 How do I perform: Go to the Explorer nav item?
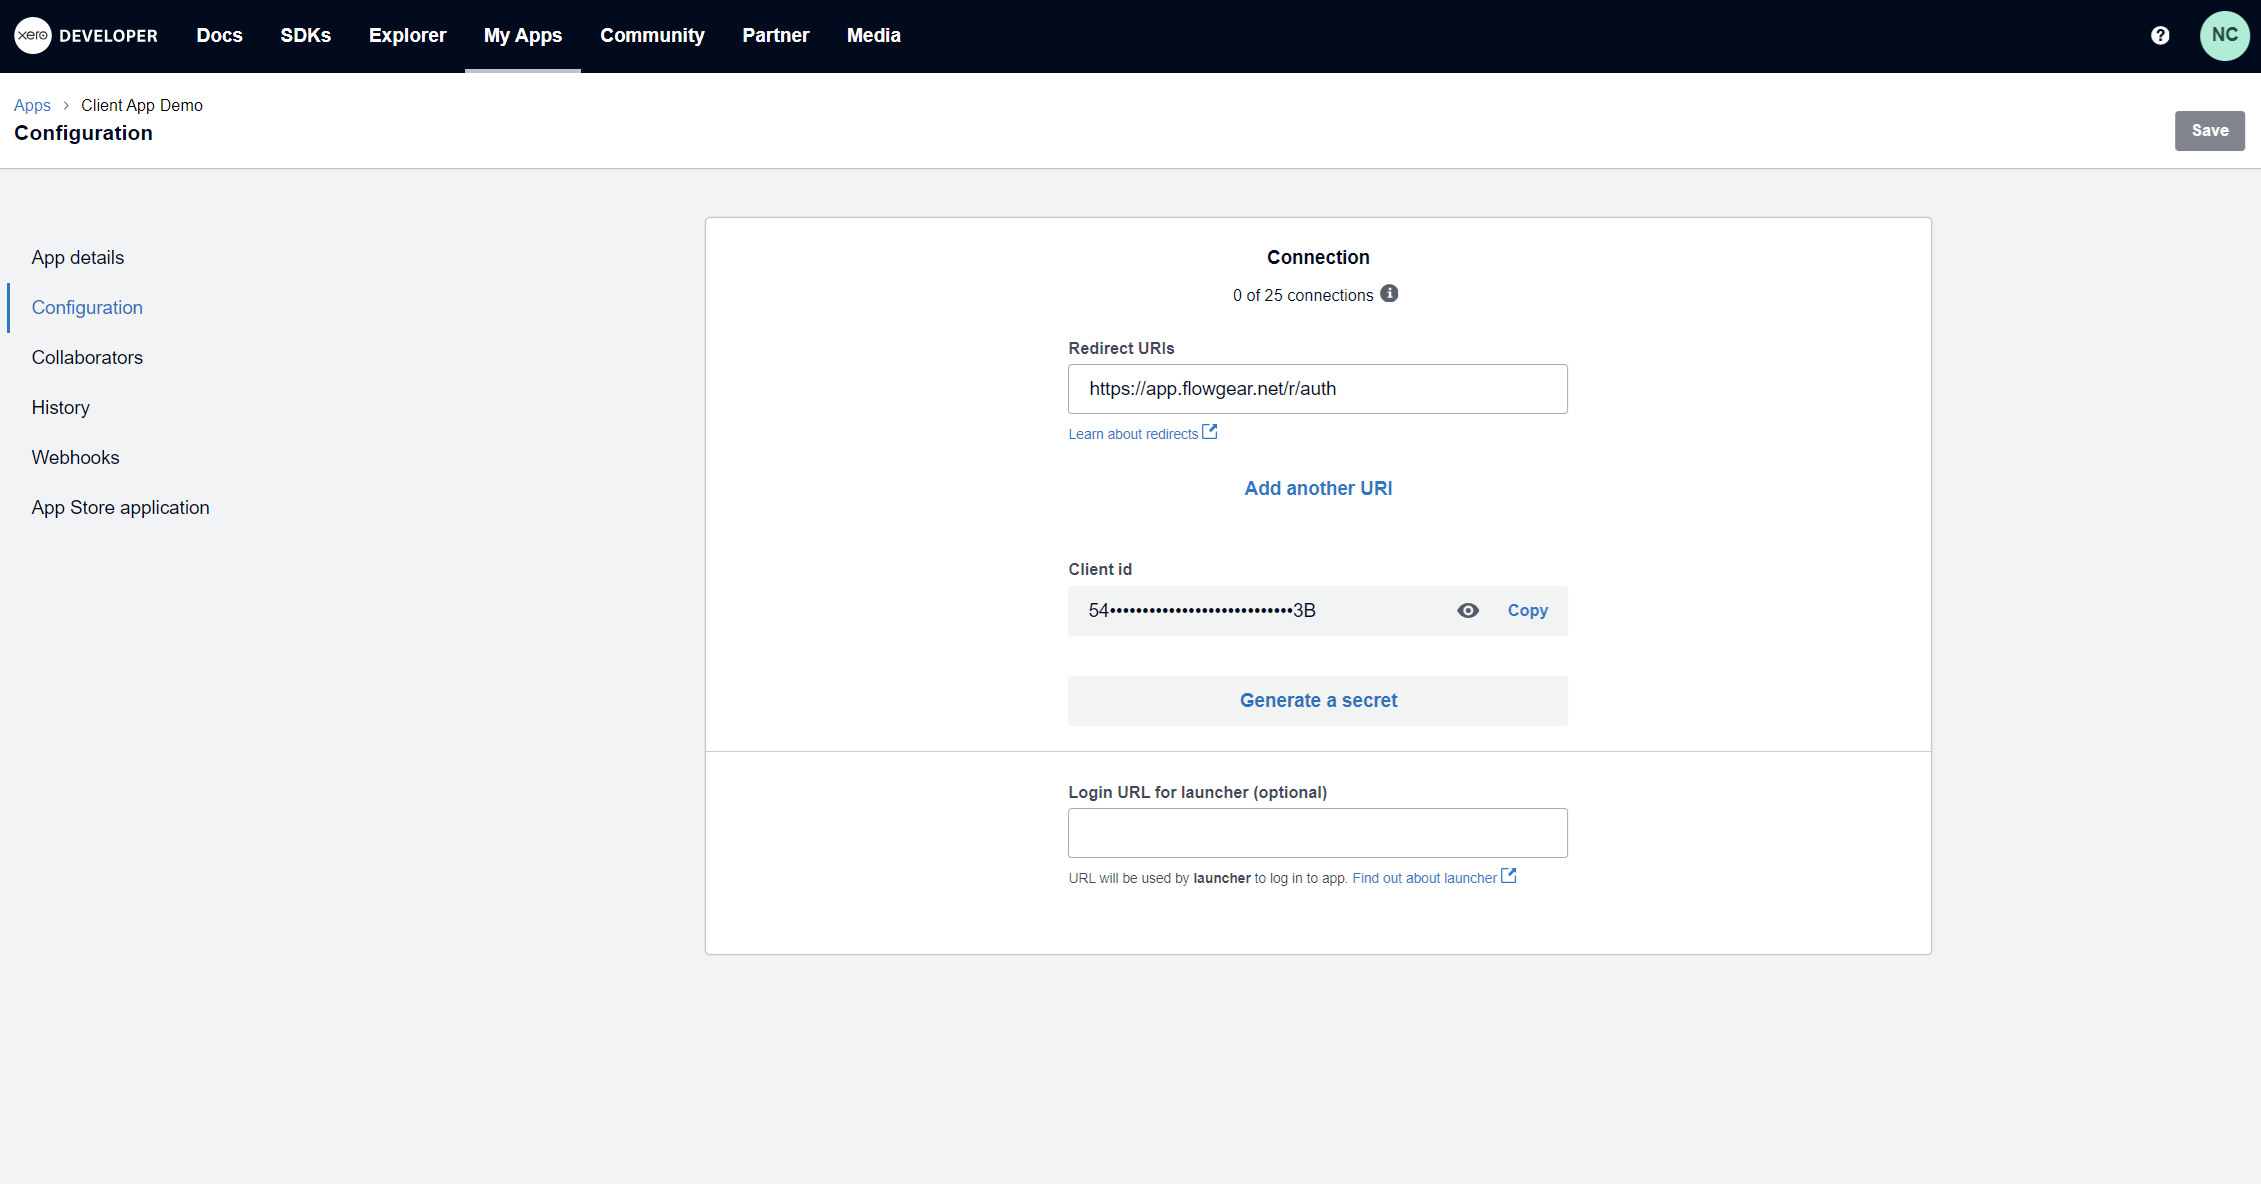pyautogui.click(x=407, y=35)
